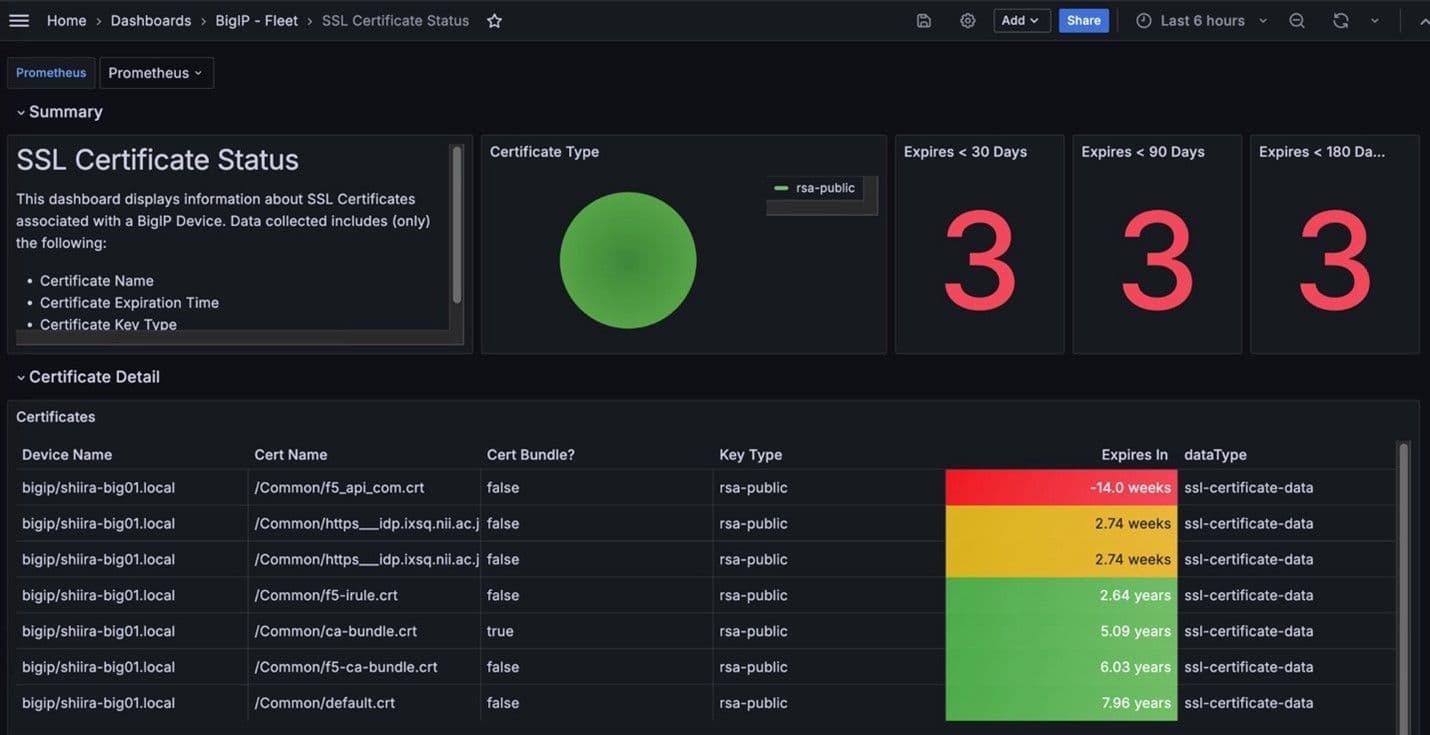Click the description panel scrollbar
This screenshot has height=735, width=1430.
click(x=457, y=225)
